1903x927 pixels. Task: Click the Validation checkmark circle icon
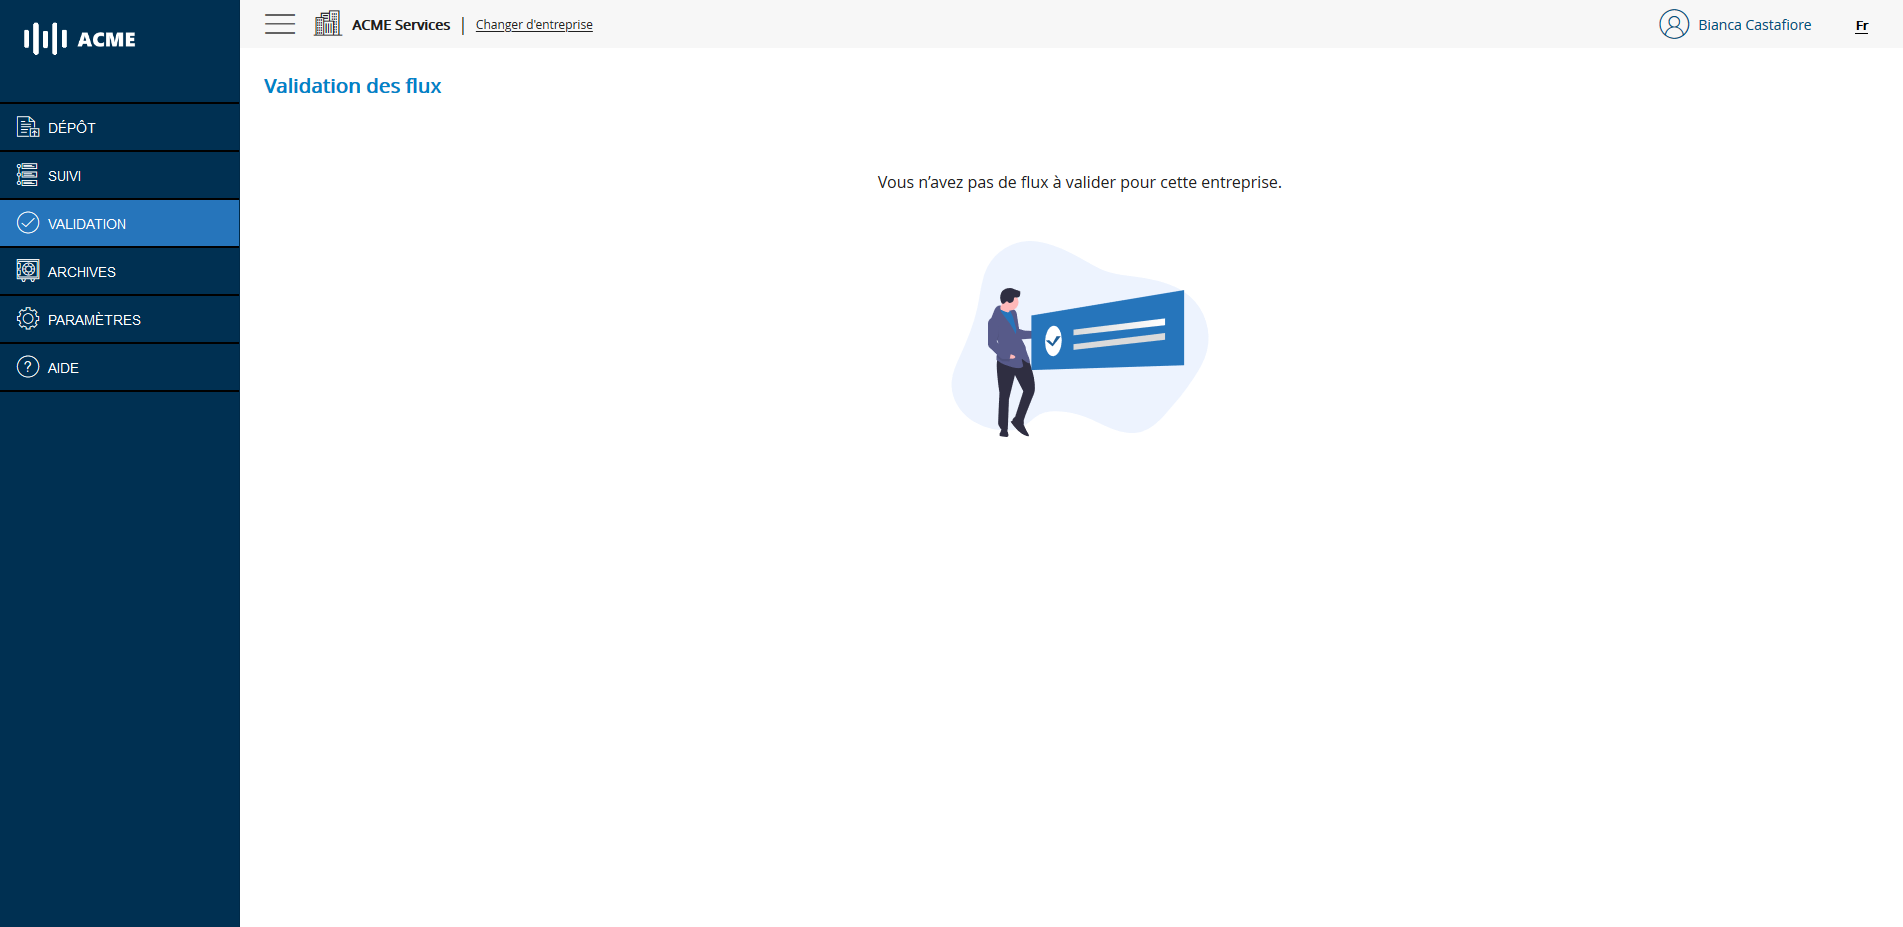(x=28, y=223)
